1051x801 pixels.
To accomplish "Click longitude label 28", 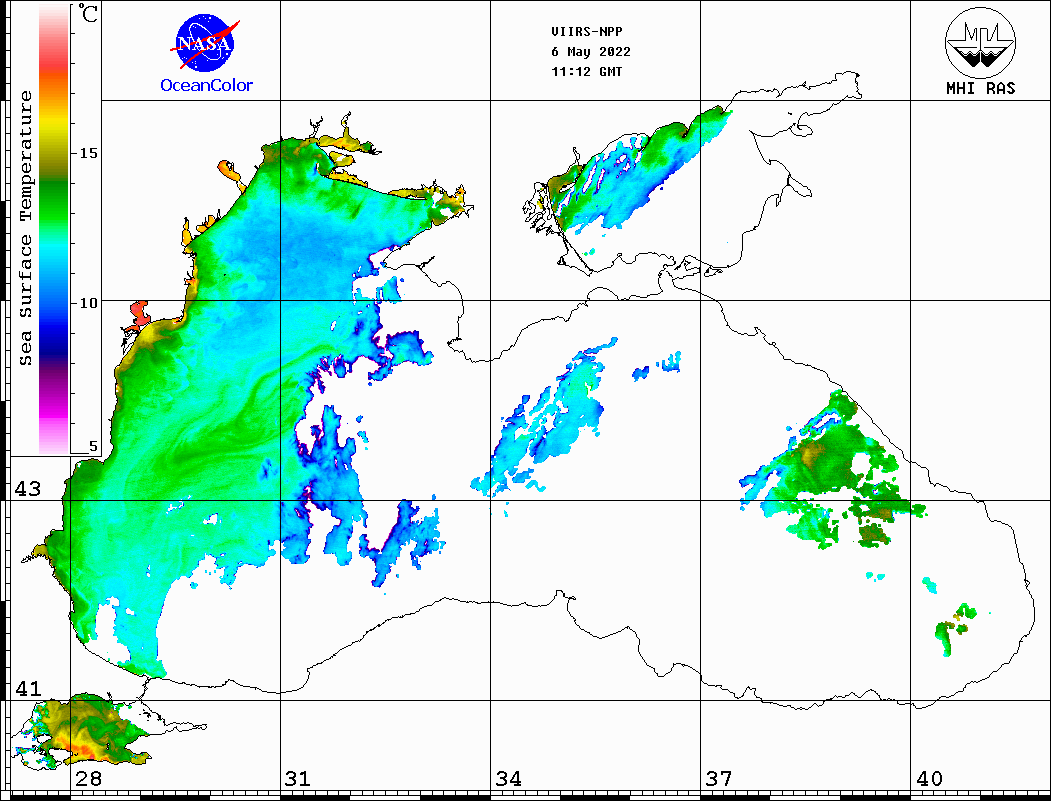I will click(x=88, y=778).
